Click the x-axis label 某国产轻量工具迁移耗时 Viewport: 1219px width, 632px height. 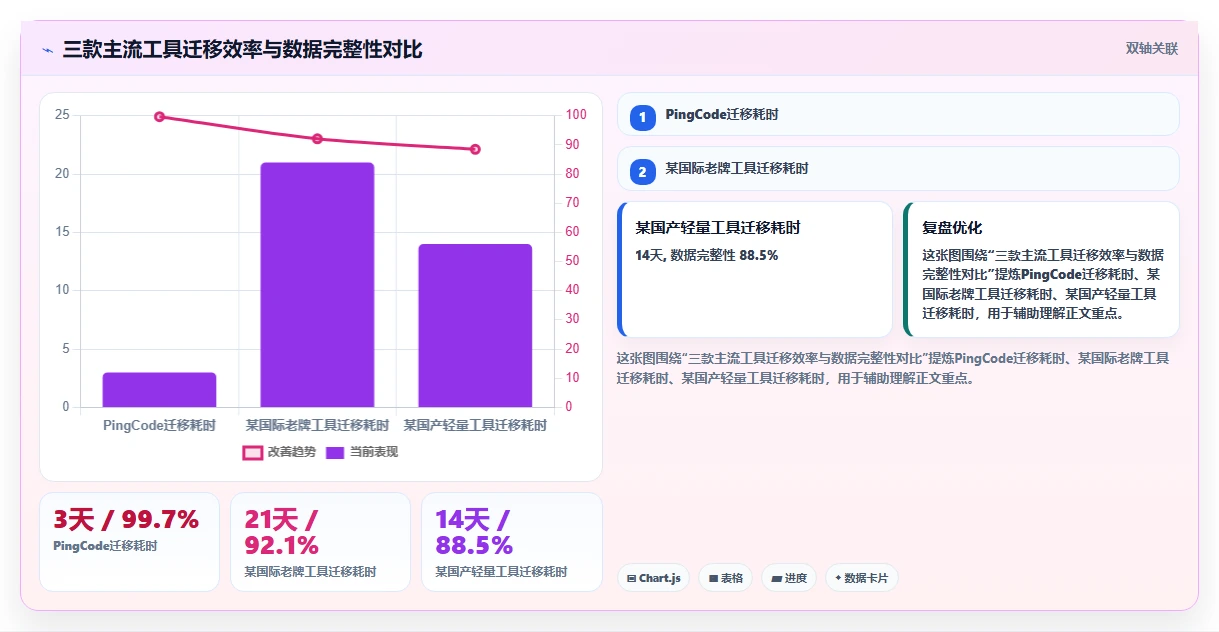tap(475, 425)
